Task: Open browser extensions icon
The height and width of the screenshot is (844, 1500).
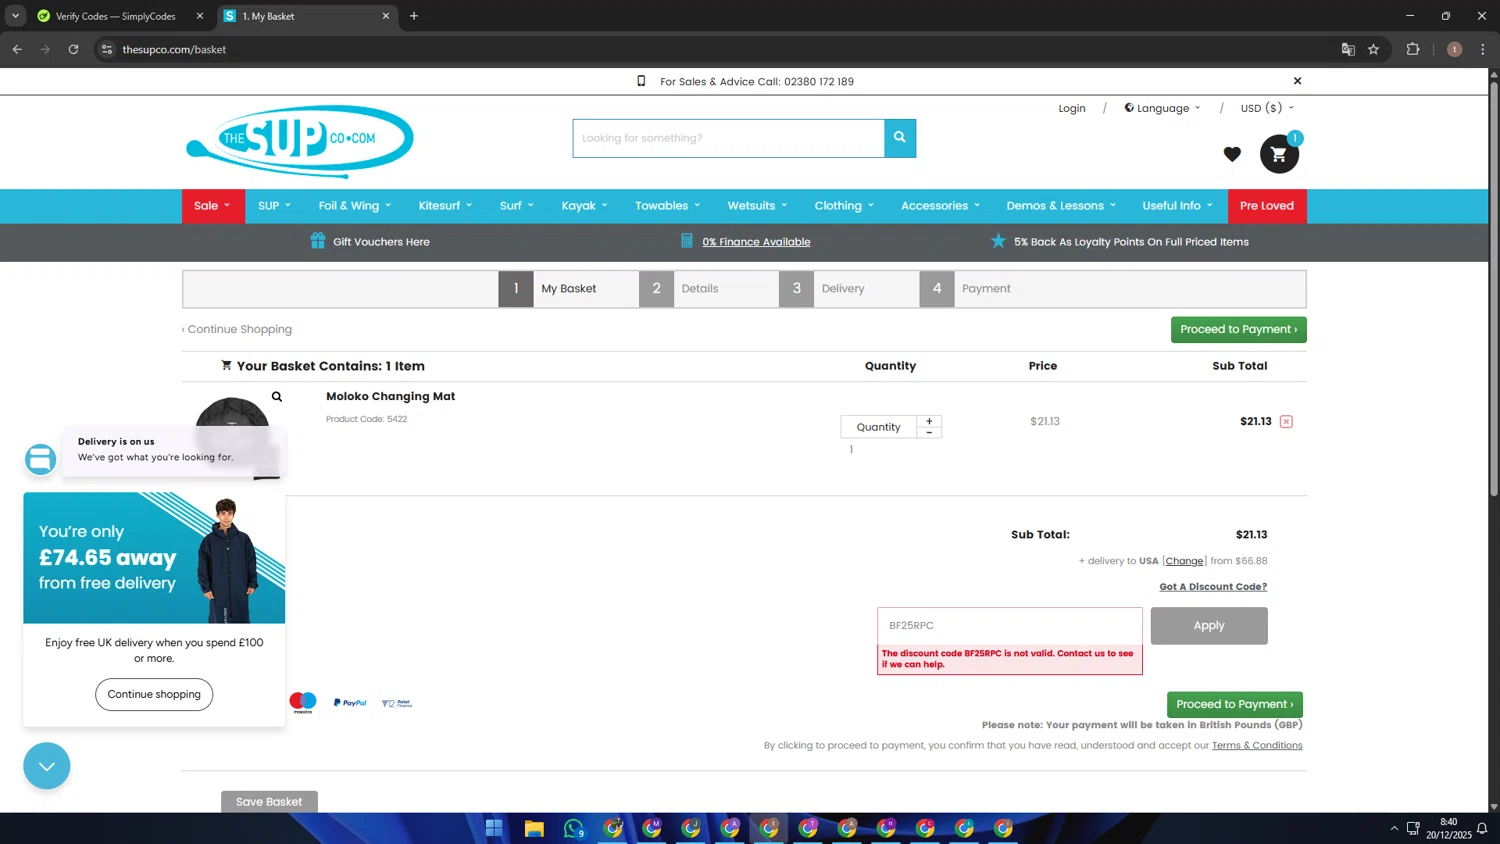Action: [x=1413, y=49]
